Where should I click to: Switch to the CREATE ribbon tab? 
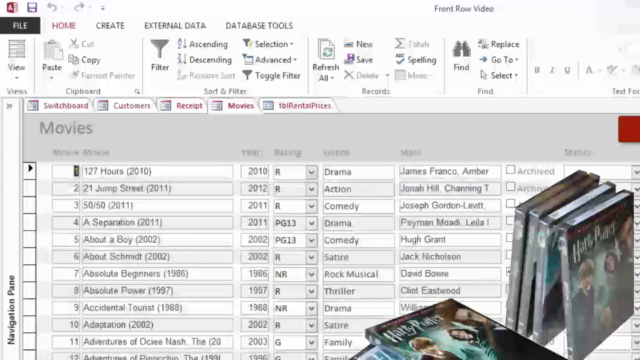(x=110, y=26)
